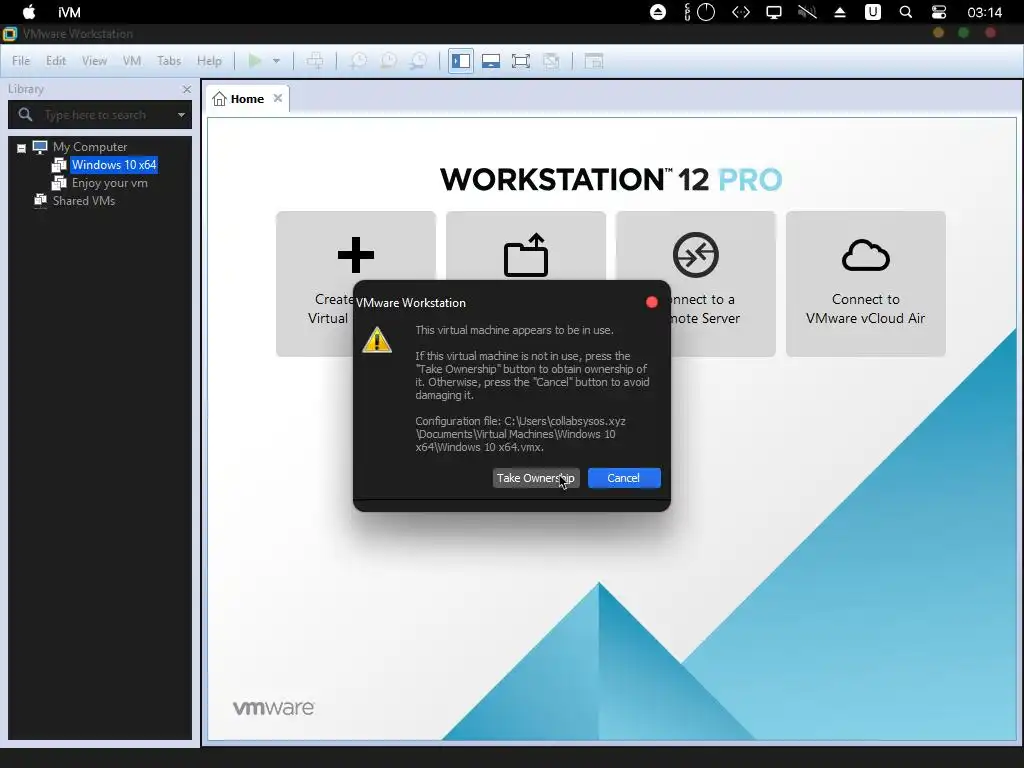Screen dimensions: 1024x768
Task: Click the Send Ctrl+Alt+Del toolbar icon
Action: coord(315,61)
